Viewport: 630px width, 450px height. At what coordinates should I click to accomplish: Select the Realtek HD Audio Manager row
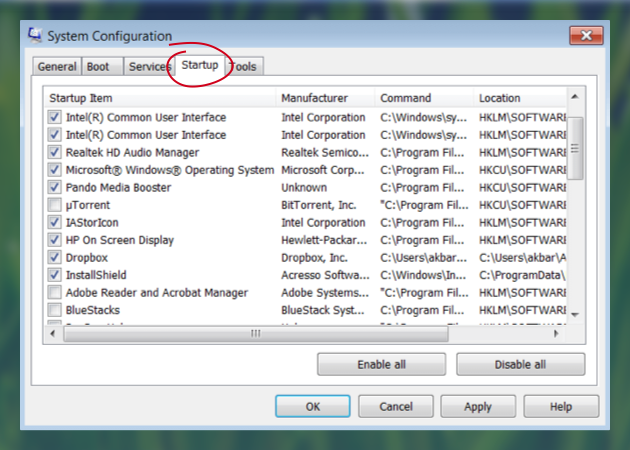pos(132,153)
